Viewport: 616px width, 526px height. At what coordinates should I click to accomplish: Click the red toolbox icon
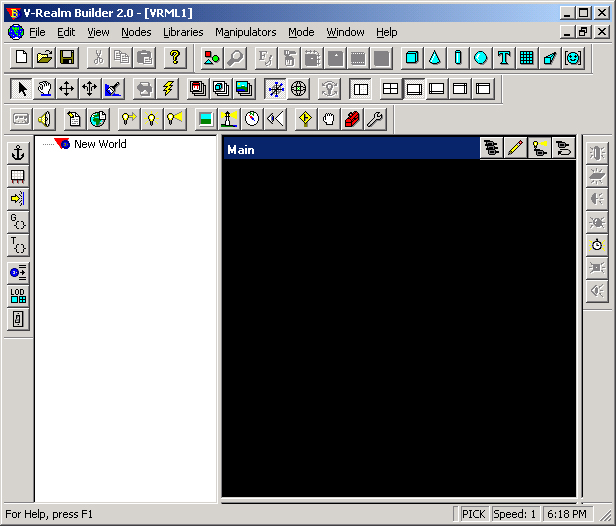tap(352, 119)
